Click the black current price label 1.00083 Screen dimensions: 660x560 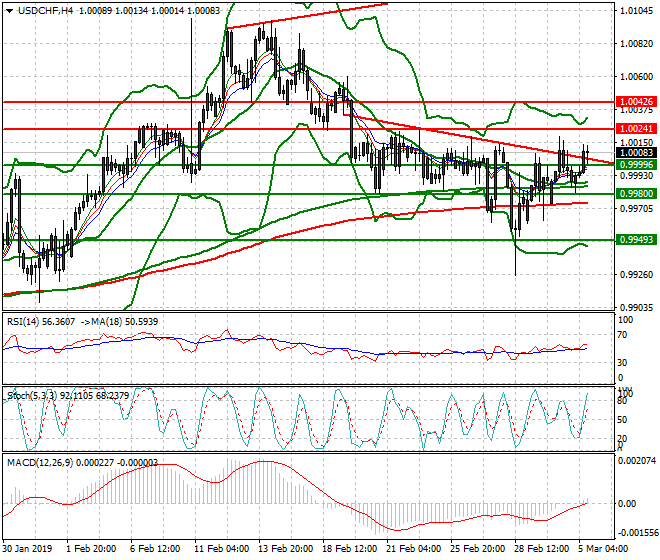tap(636, 153)
